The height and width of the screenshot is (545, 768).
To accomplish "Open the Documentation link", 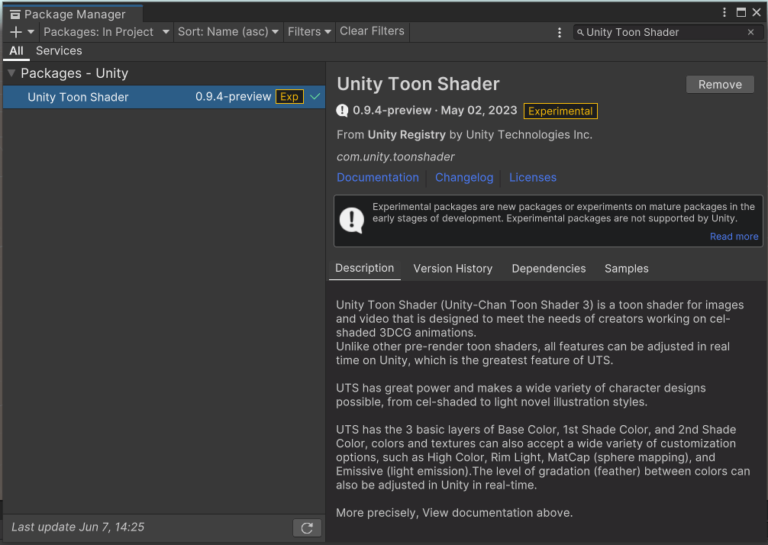I will coord(377,178).
